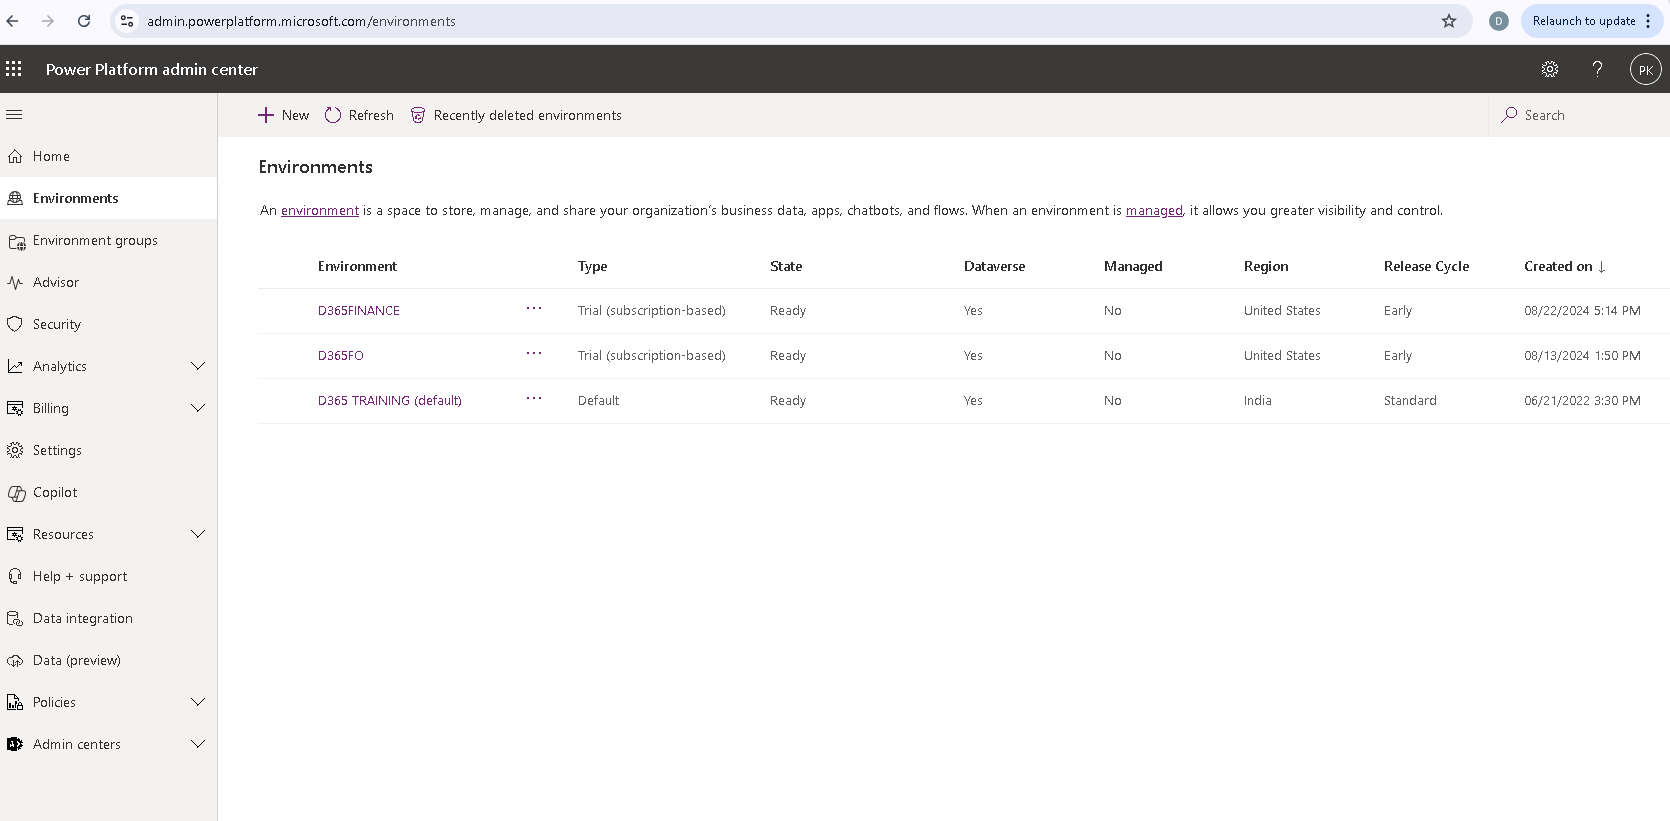Select the 'Default' type cell
Screen dimensions: 1670x821
click(x=598, y=401)
